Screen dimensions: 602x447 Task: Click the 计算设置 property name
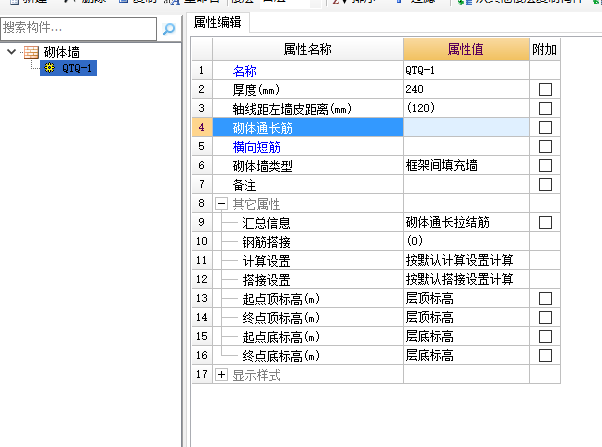(x=266, y=261)
